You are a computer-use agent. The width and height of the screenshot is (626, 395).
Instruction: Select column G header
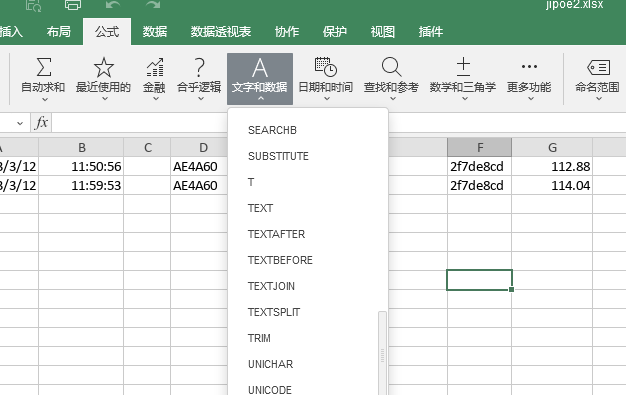[552, 147]
